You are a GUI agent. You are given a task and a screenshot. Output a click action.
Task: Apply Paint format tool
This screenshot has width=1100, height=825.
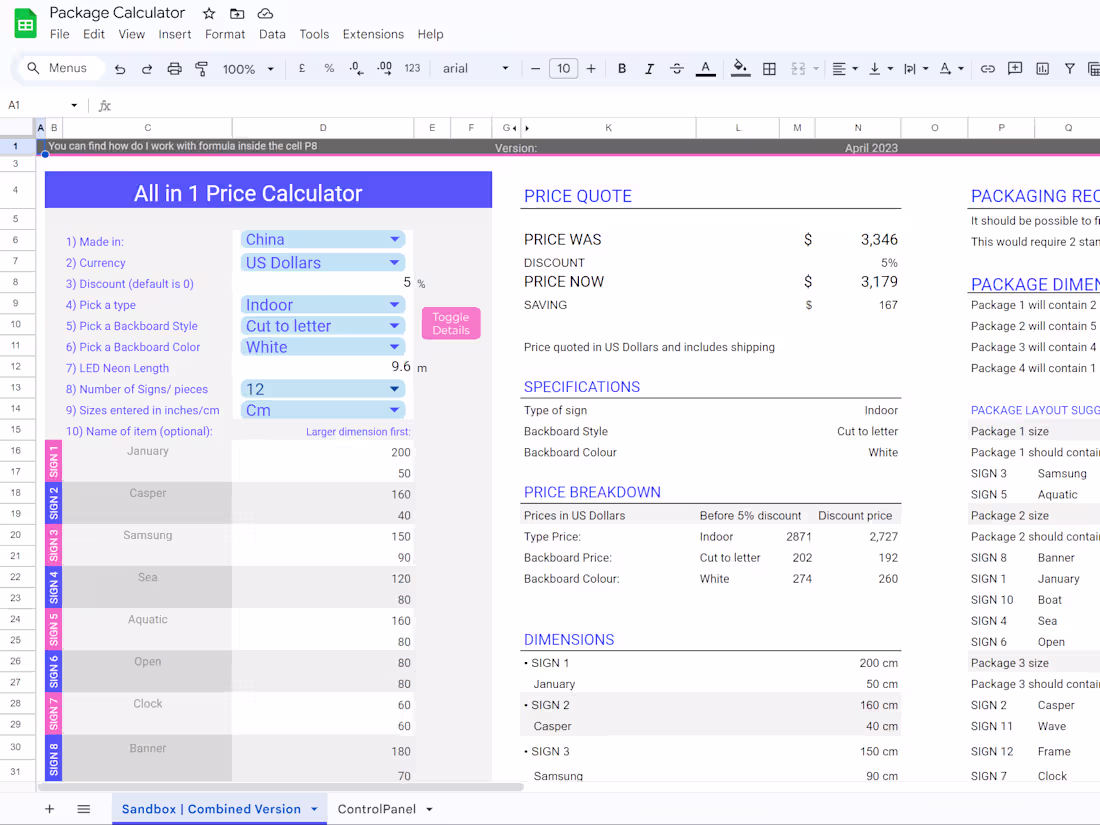click(x=201, y=69)
